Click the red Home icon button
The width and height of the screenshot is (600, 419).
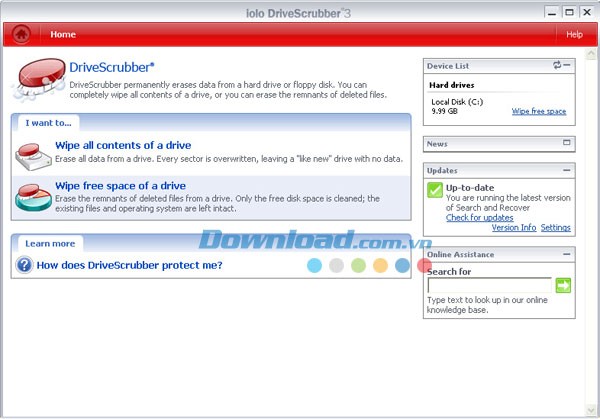[x=21, y=34]
